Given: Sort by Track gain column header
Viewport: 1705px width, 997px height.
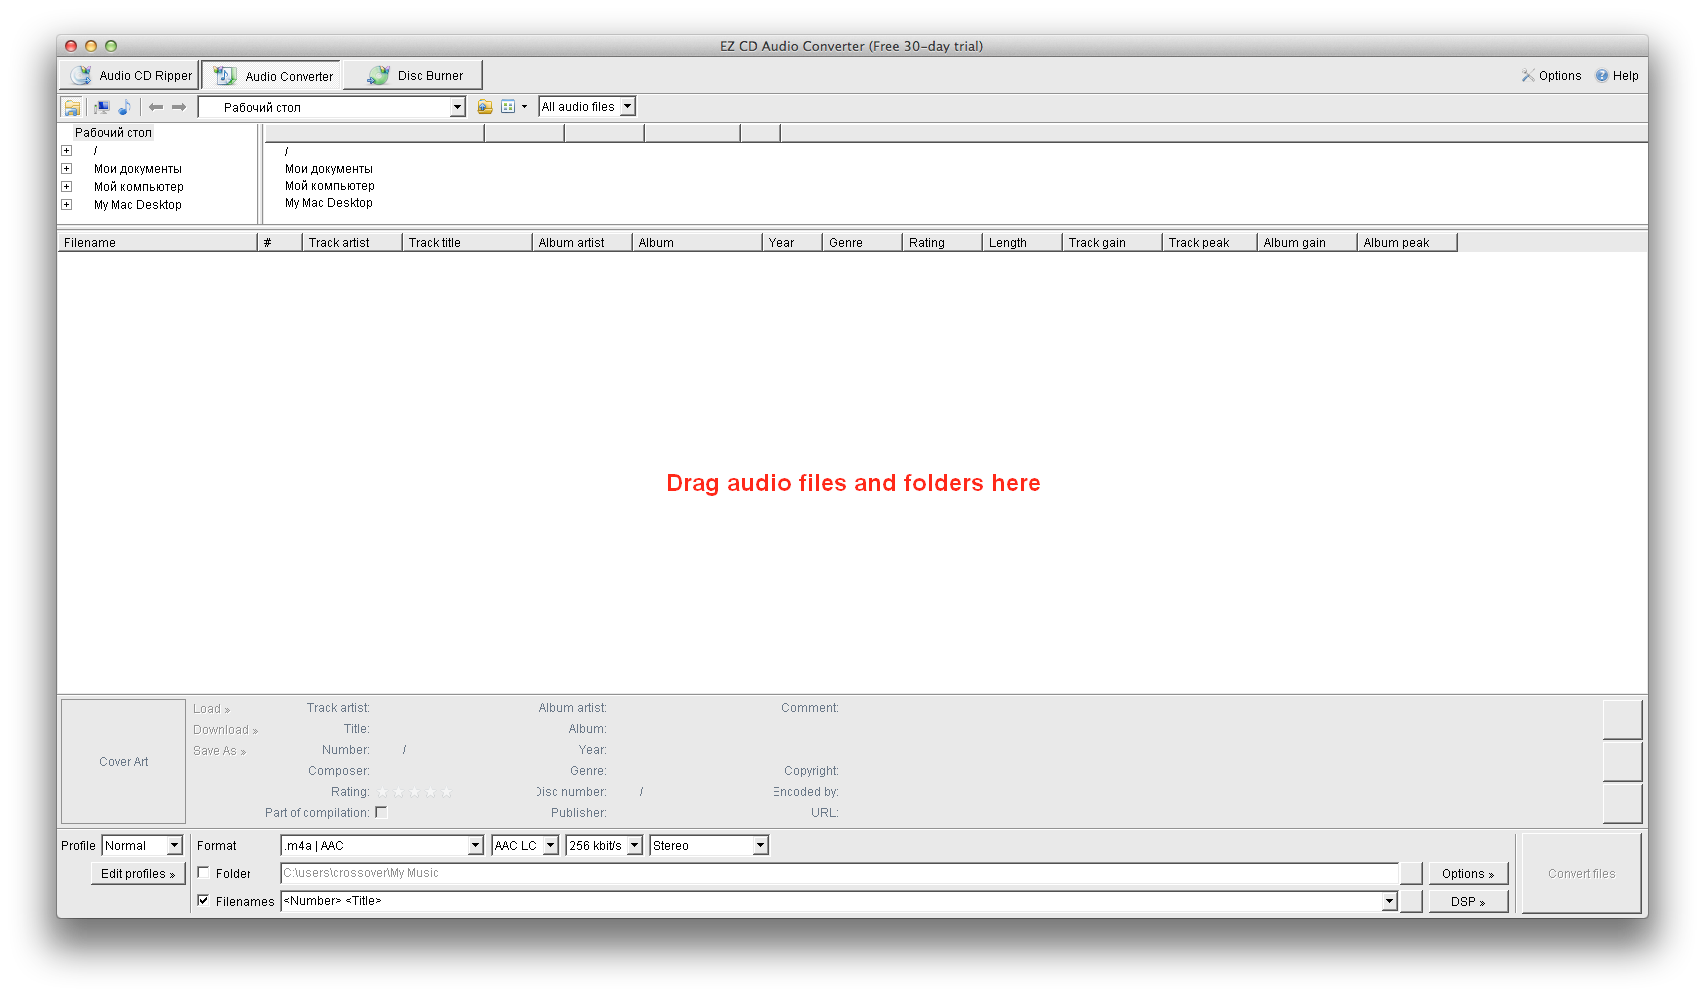Looking at the screenshot, I should [1112, 243].
